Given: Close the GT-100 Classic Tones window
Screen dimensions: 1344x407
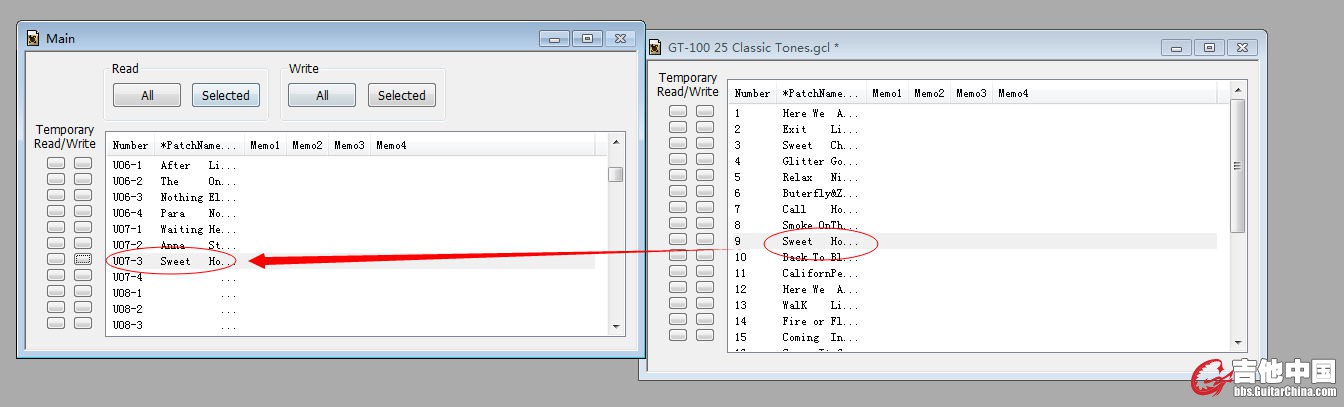Looking at the screenshot, I should (1241, 47).
